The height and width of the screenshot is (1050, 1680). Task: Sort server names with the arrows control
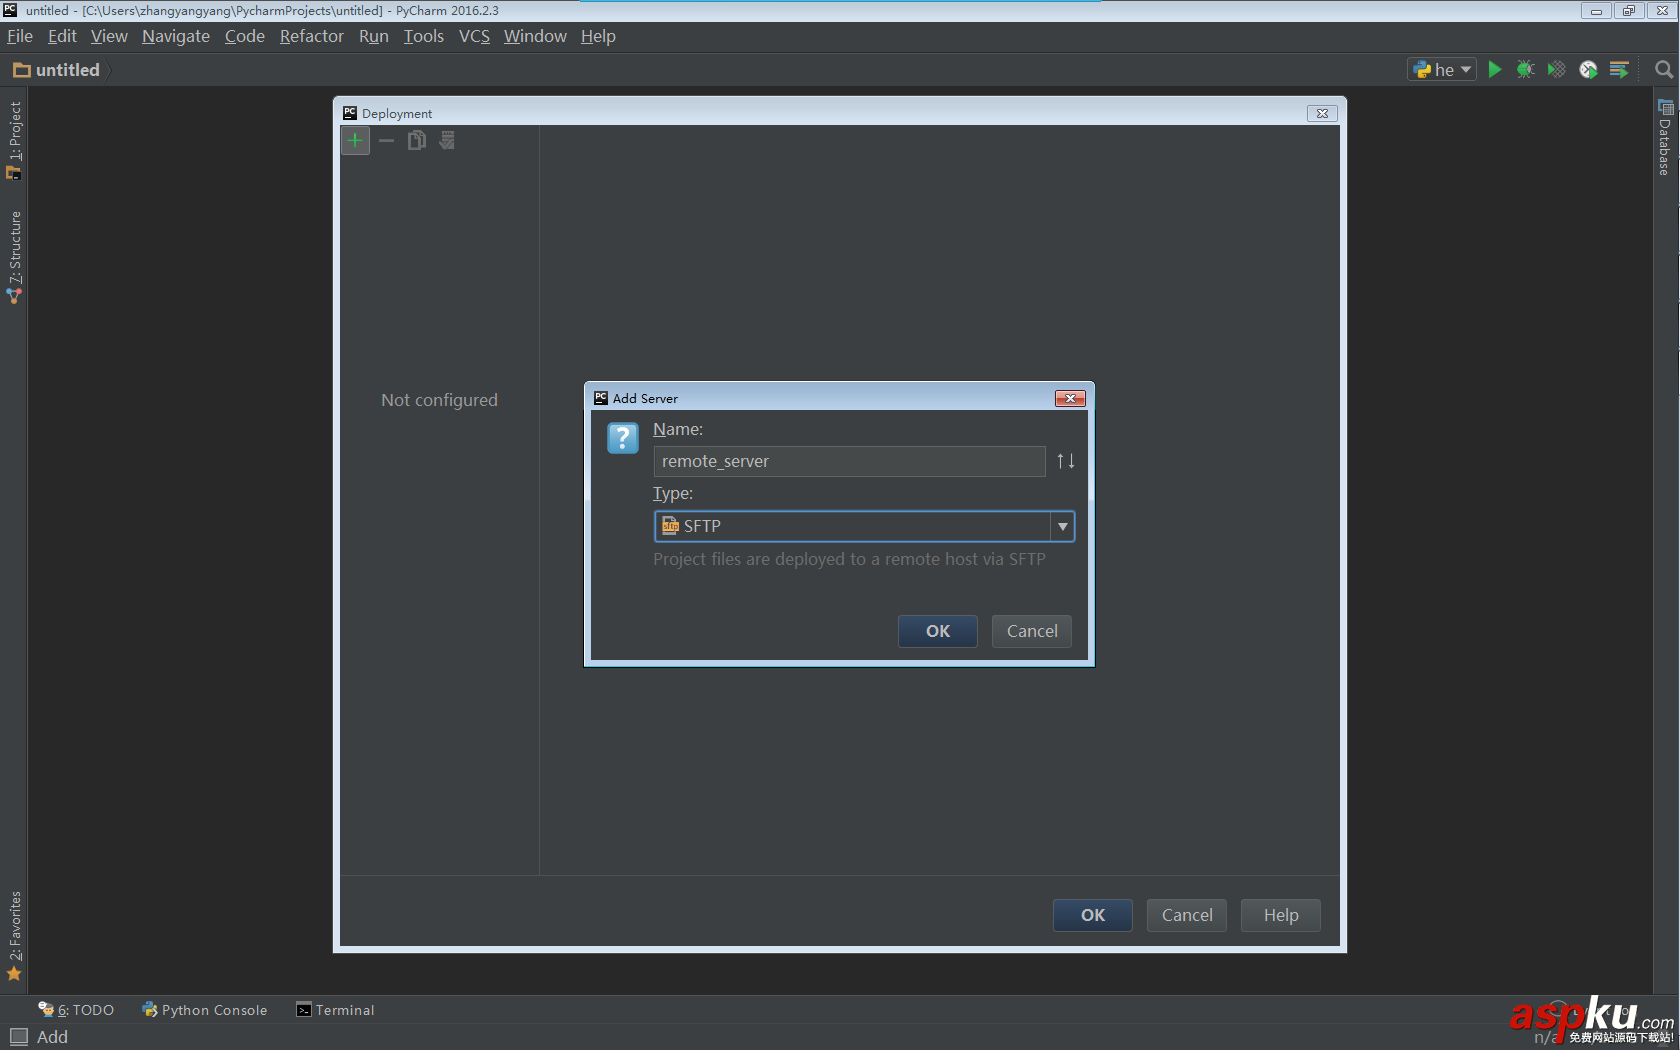coord(1065,461)
